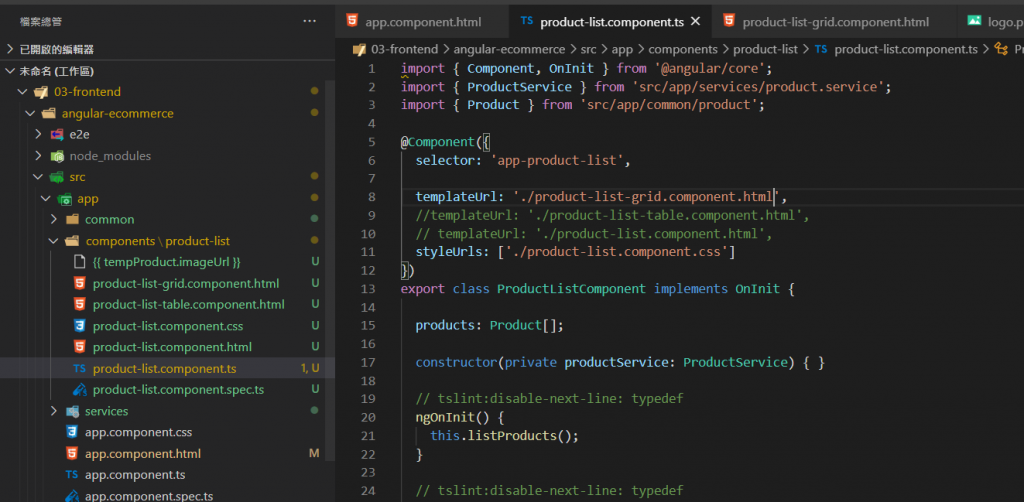Click the 檔案總管 explorer title
Image resolution: width=1024 pixels, height=502 pixels.
pyautogui.click(x=41, y=22)
